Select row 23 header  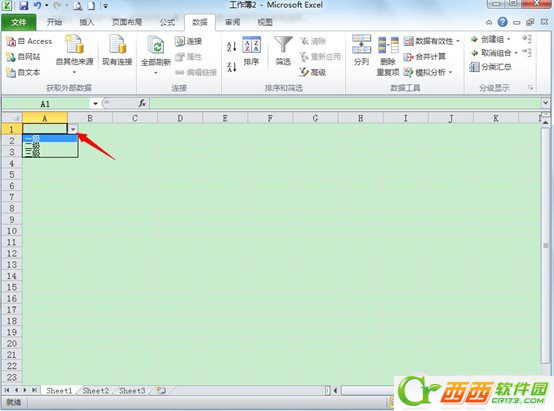coord(12,377)
